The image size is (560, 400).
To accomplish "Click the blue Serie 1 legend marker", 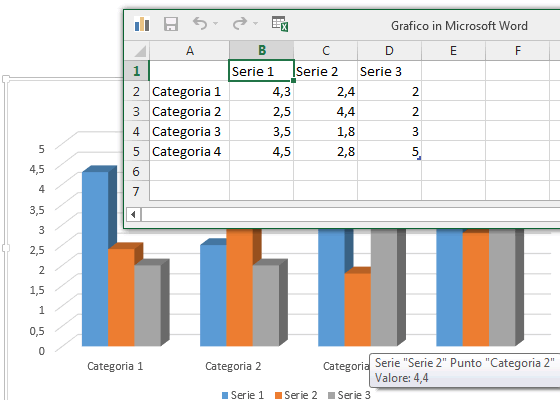I will coord(225,395).
